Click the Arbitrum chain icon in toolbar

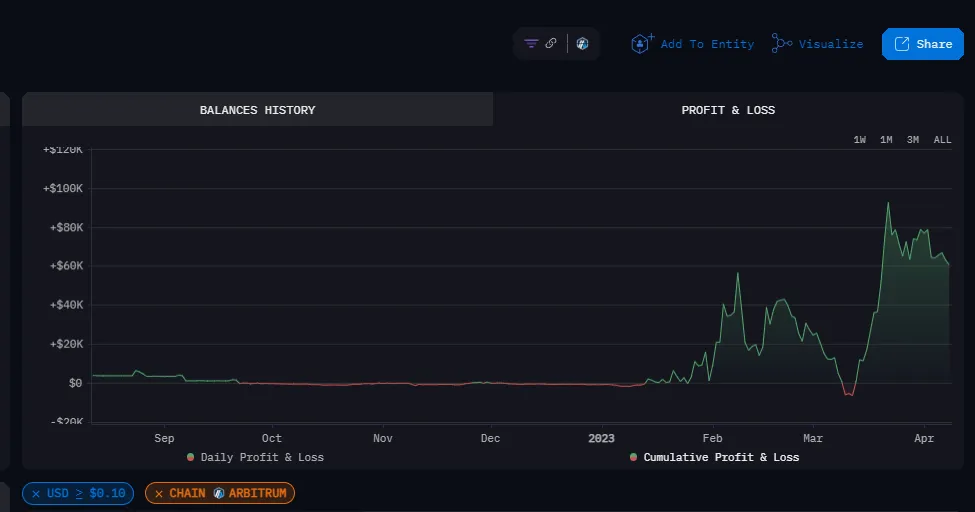pyautogui.click(x=583, y=44)
